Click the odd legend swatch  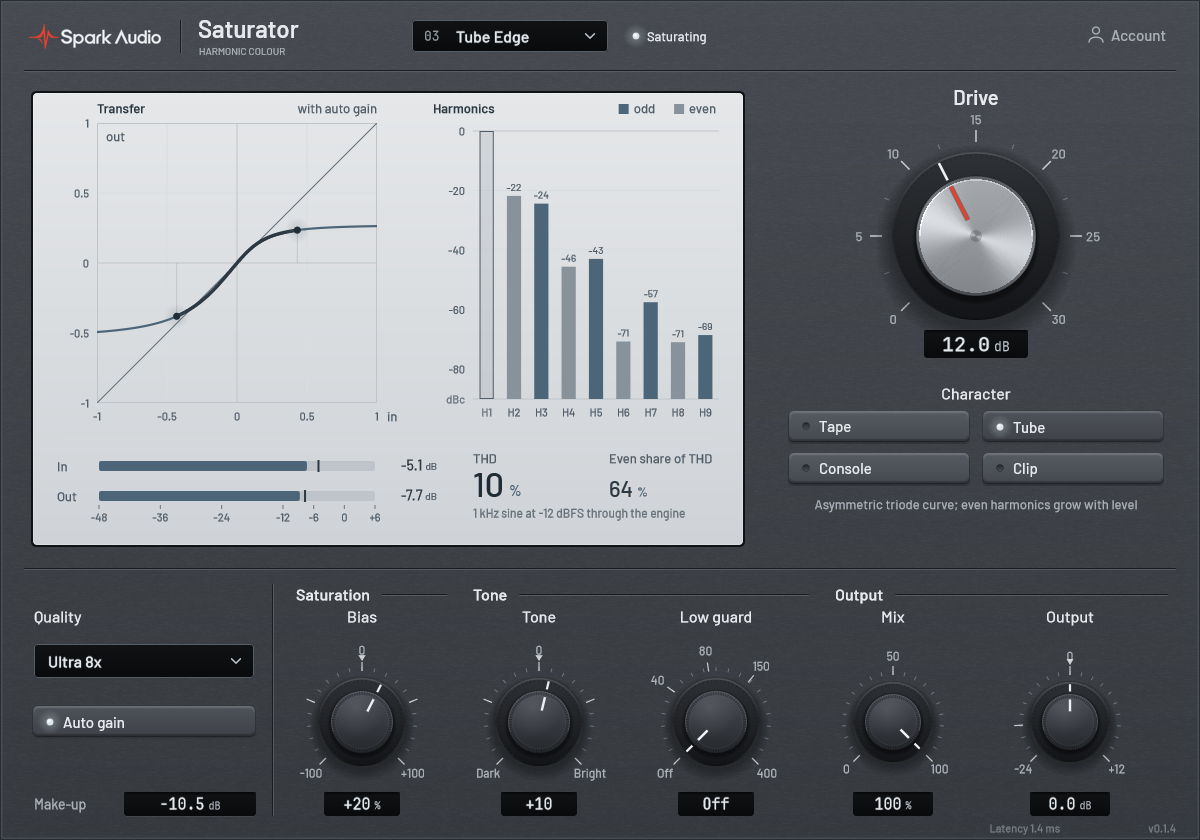(x=624, y=109)
